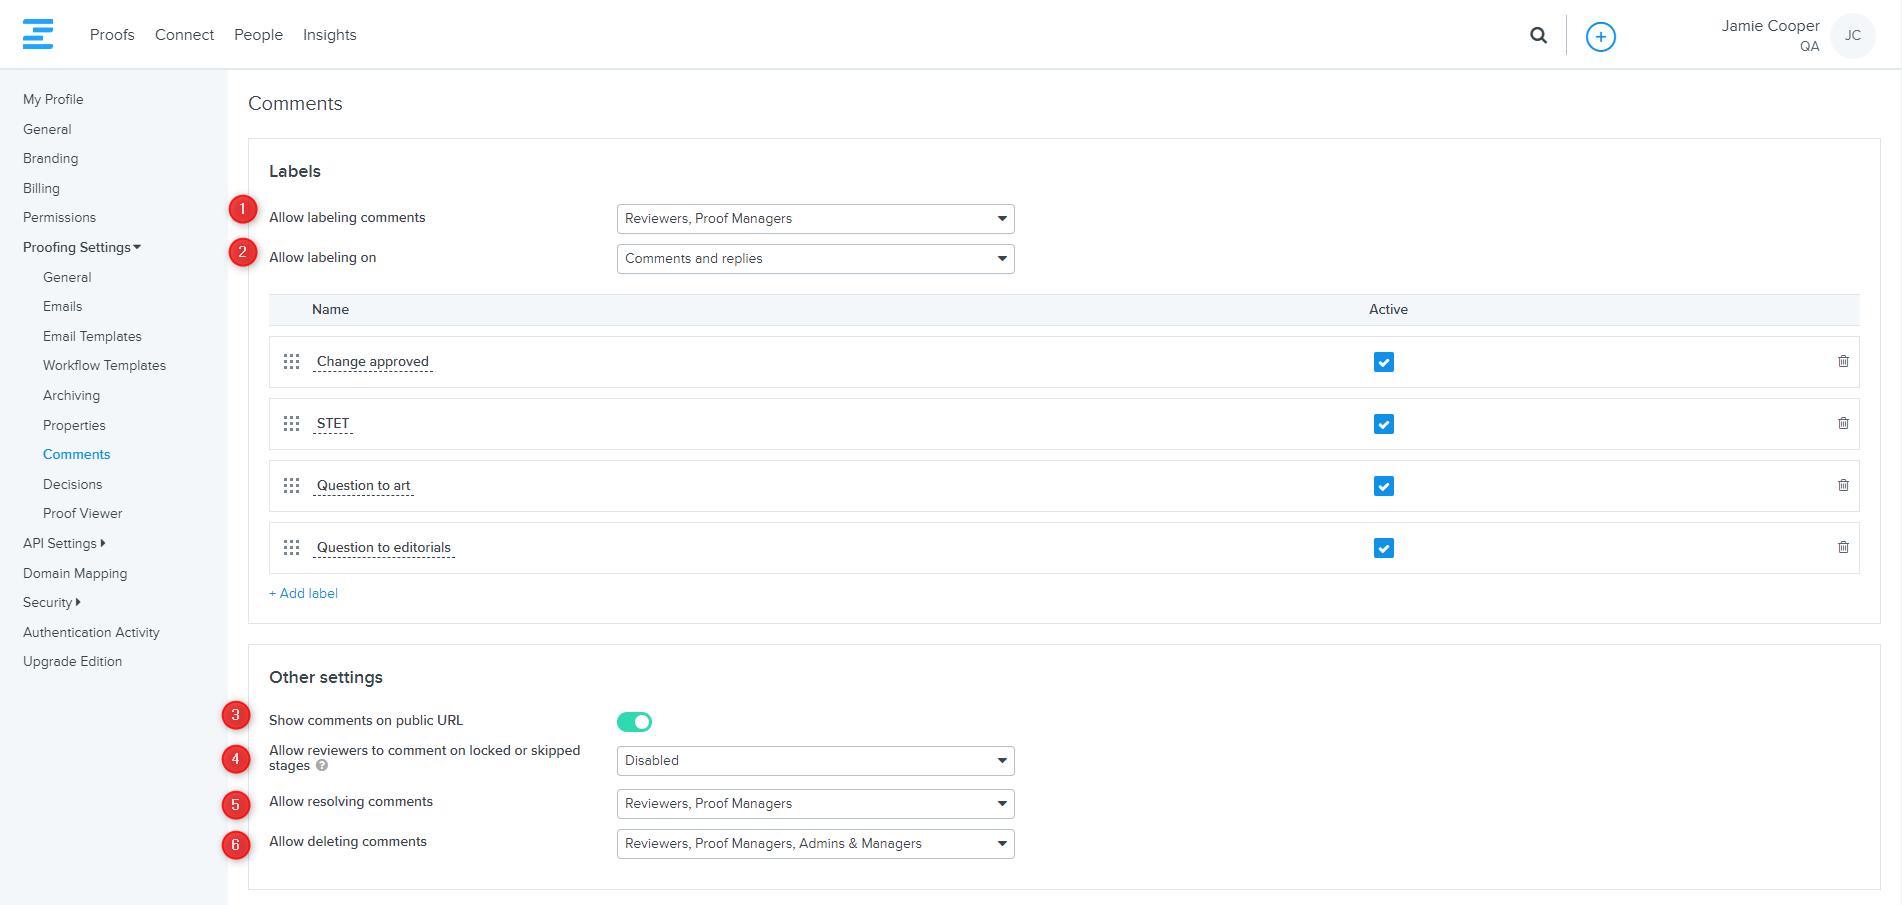Click the search magnifier icon
The height and width of the screenshot is (905, 1902).
click(1538, 36)
